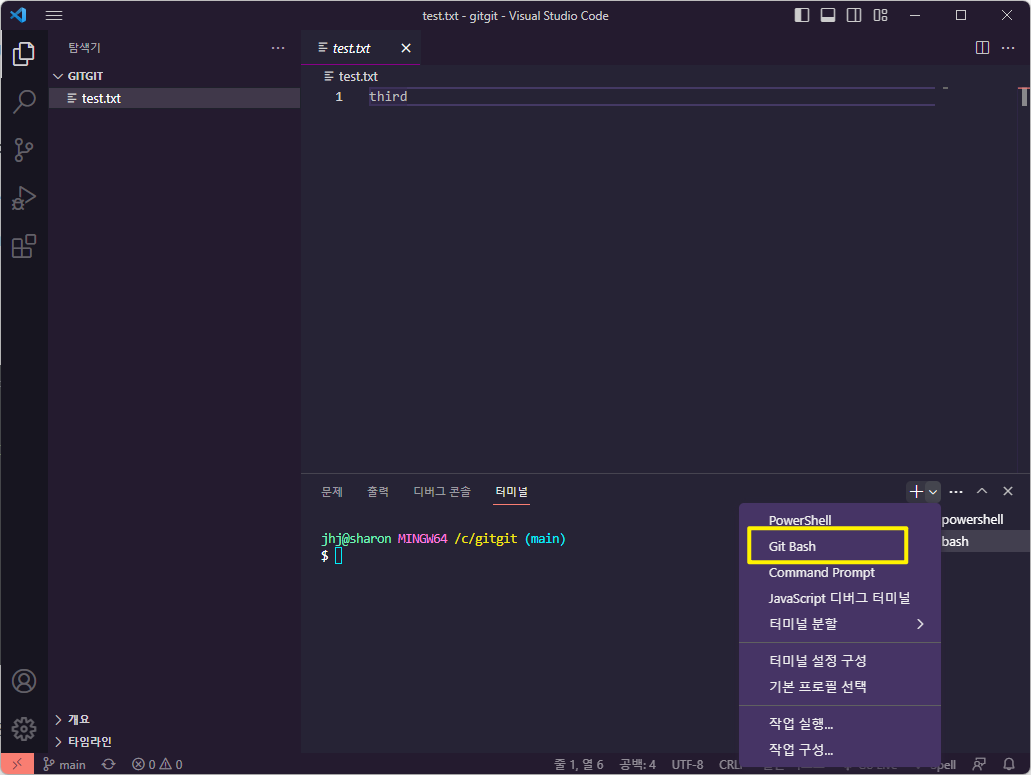Expand the 타임라인 timeline section
The height and width of the screenshot is (775, 1031).
[89, 741]
